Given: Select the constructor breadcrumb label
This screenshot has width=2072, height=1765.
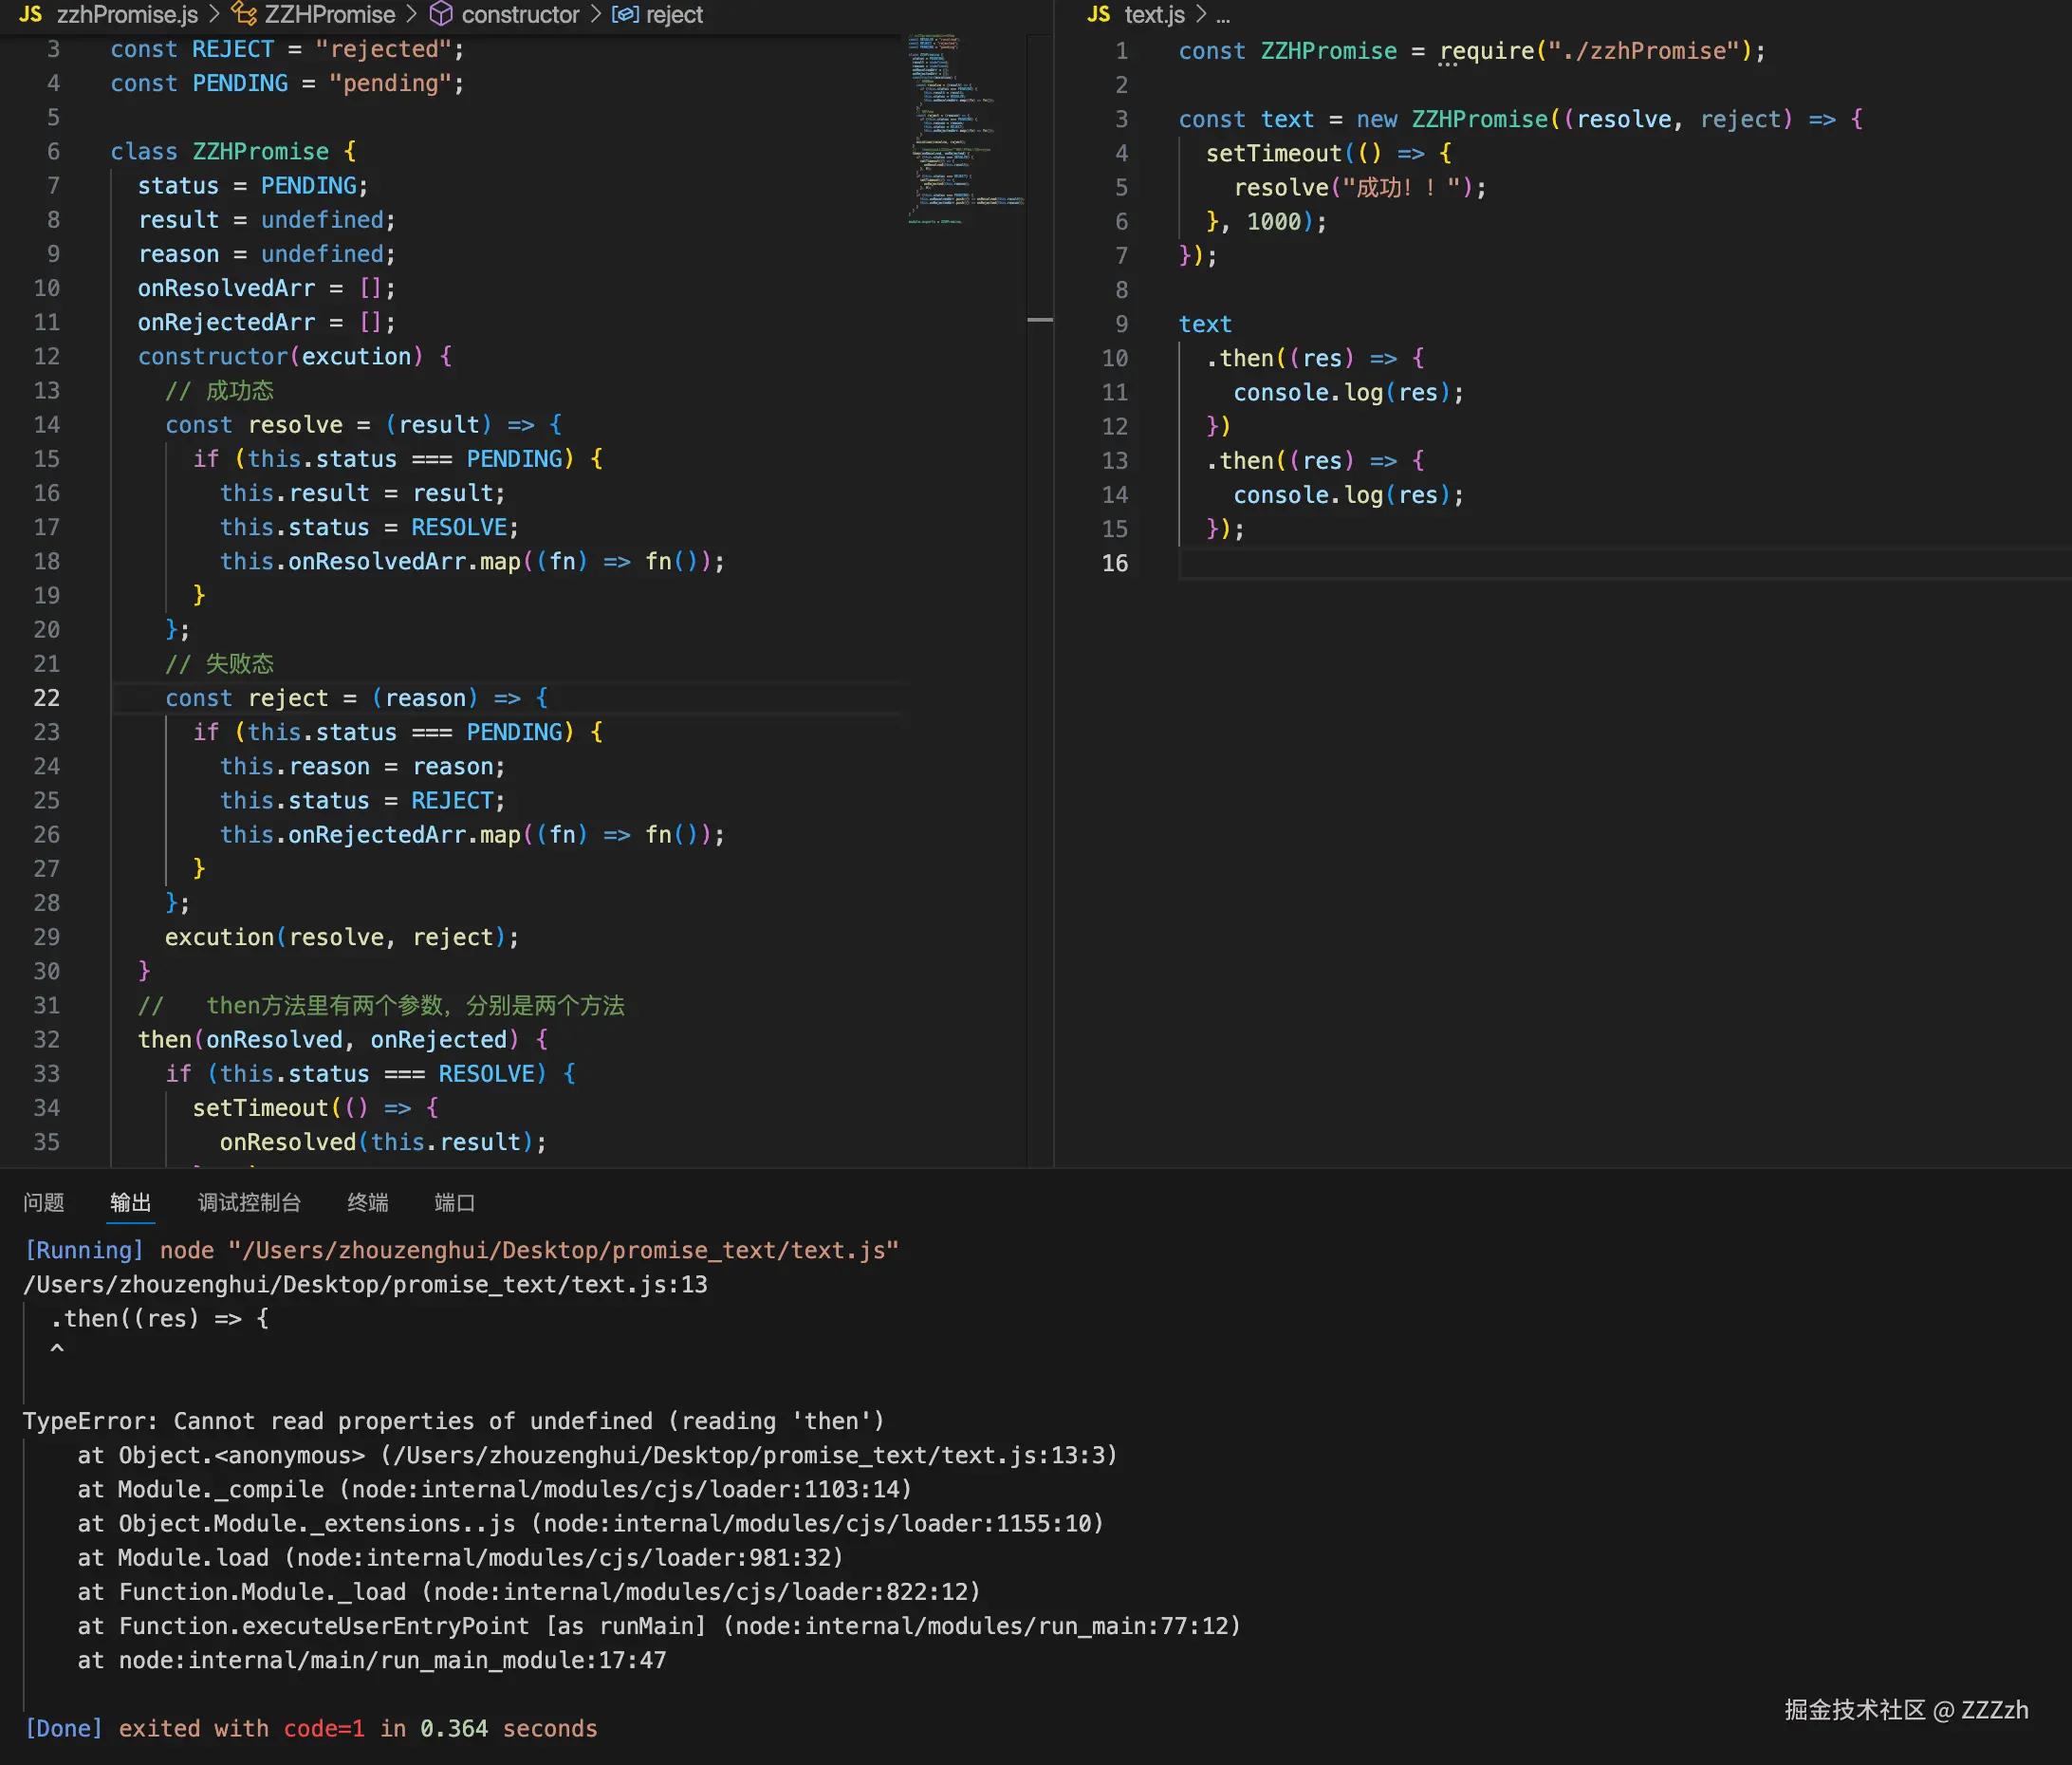Looking at the screenshot, I should click(x=520, y=14).
